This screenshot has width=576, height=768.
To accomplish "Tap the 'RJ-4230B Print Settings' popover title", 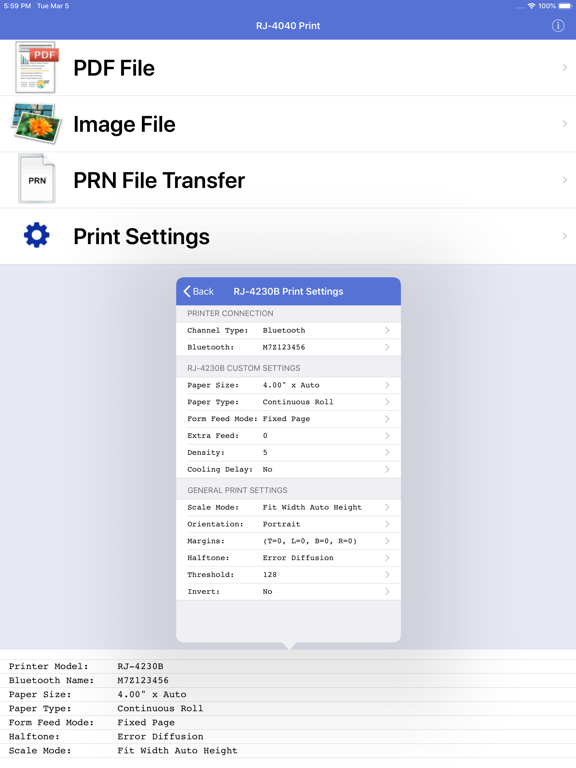I will [288, 291].
